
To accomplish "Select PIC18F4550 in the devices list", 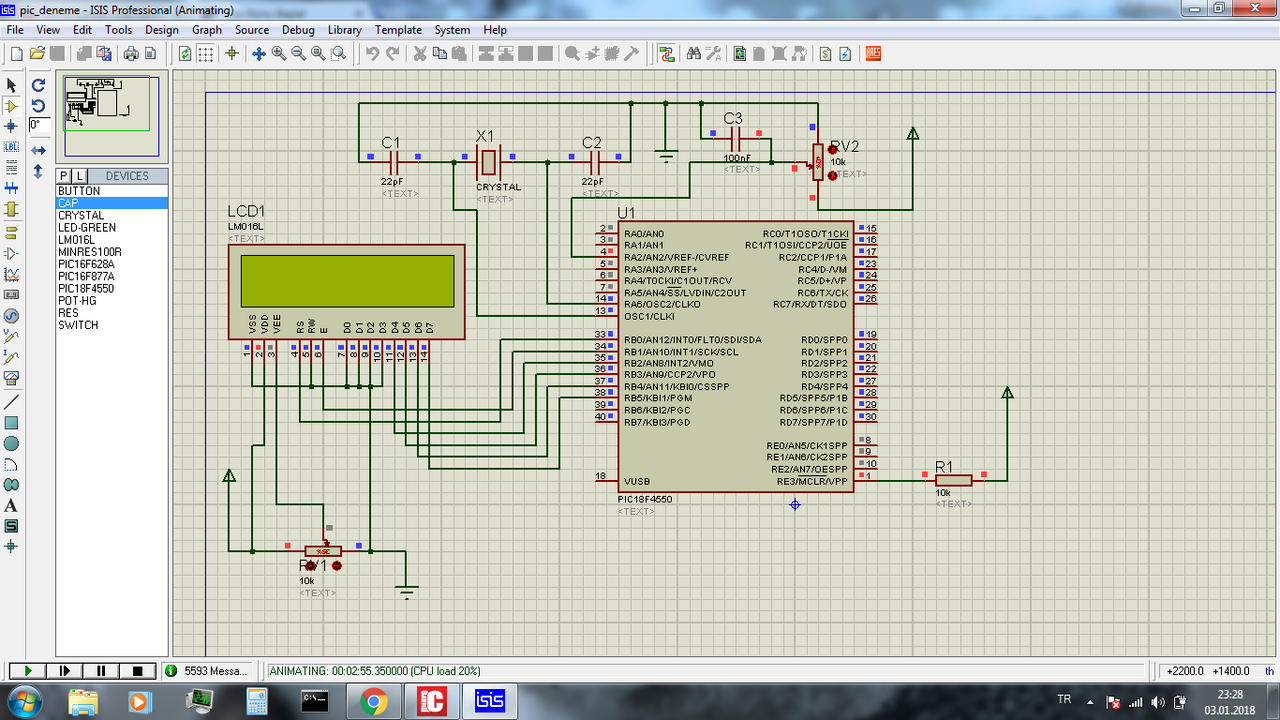I will 112,288.
